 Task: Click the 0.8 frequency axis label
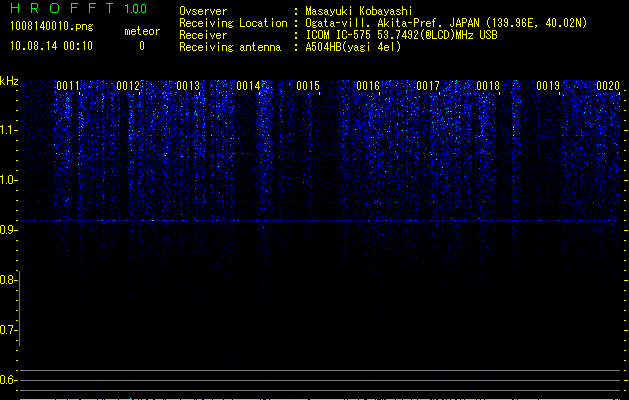pyautogui.click(x=8, y=280)
